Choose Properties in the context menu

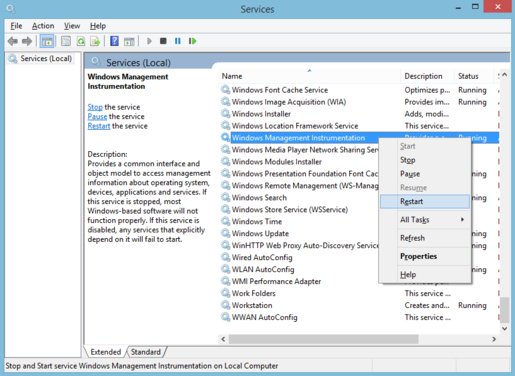pos(425,256)
